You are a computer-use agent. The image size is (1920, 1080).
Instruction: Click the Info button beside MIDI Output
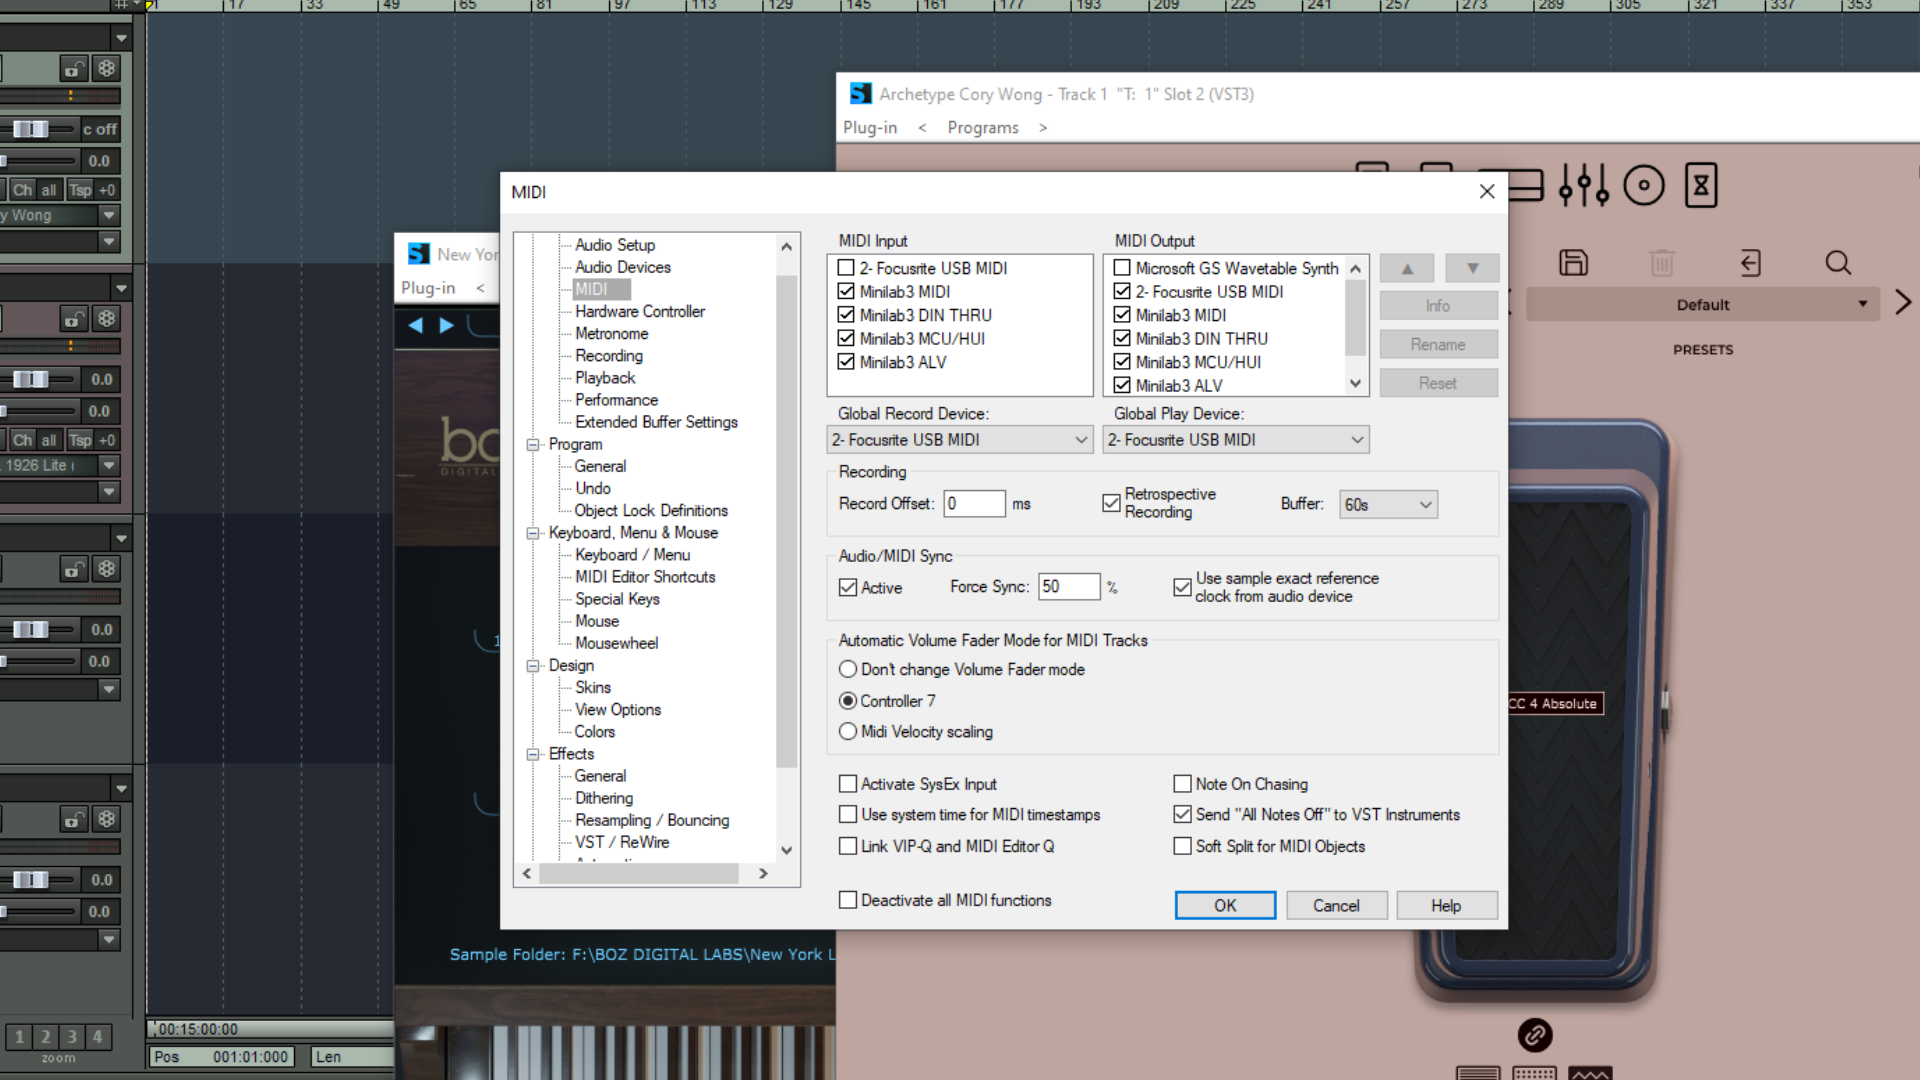1438,306
